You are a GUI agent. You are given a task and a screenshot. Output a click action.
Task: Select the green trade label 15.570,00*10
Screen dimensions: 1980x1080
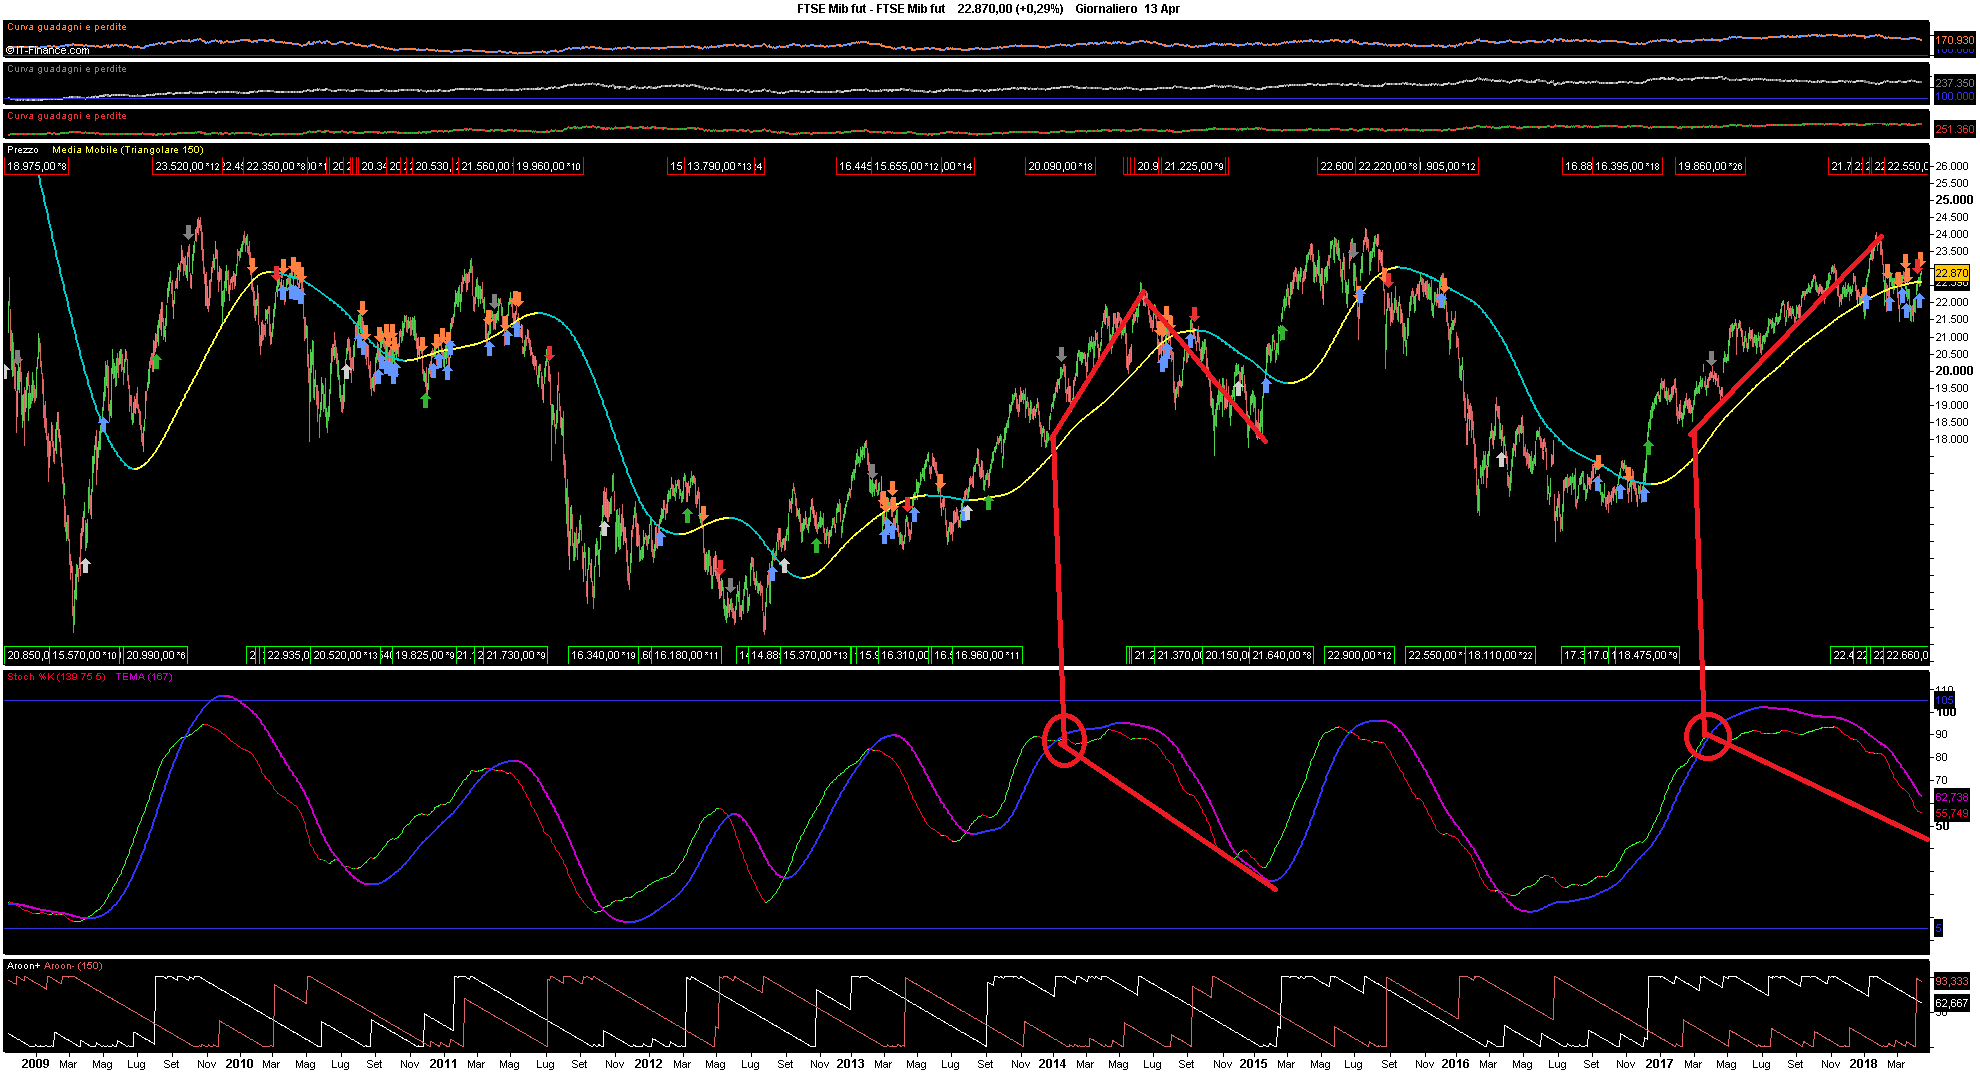86,656
